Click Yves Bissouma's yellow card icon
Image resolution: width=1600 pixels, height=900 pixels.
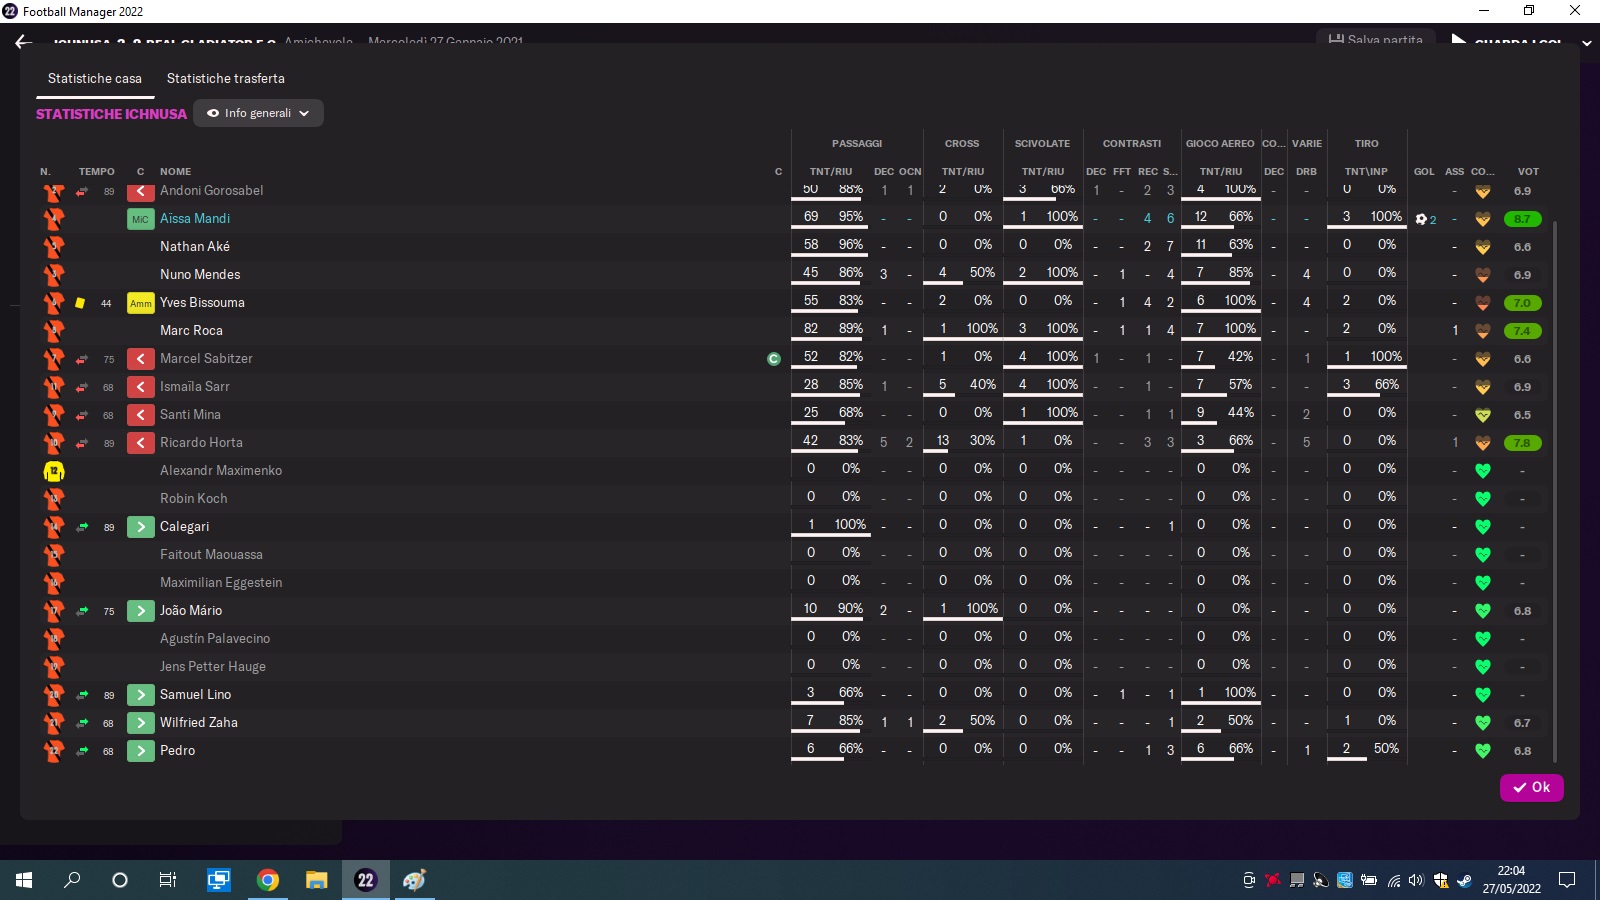pyautogui.click(x=80, y=303)
